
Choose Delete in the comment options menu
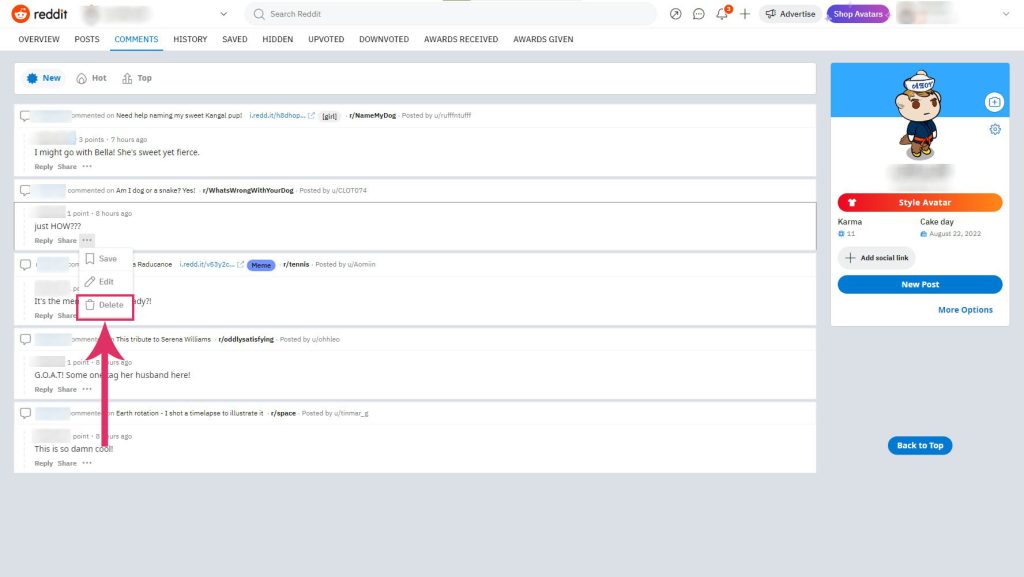[x=105, y=305]
